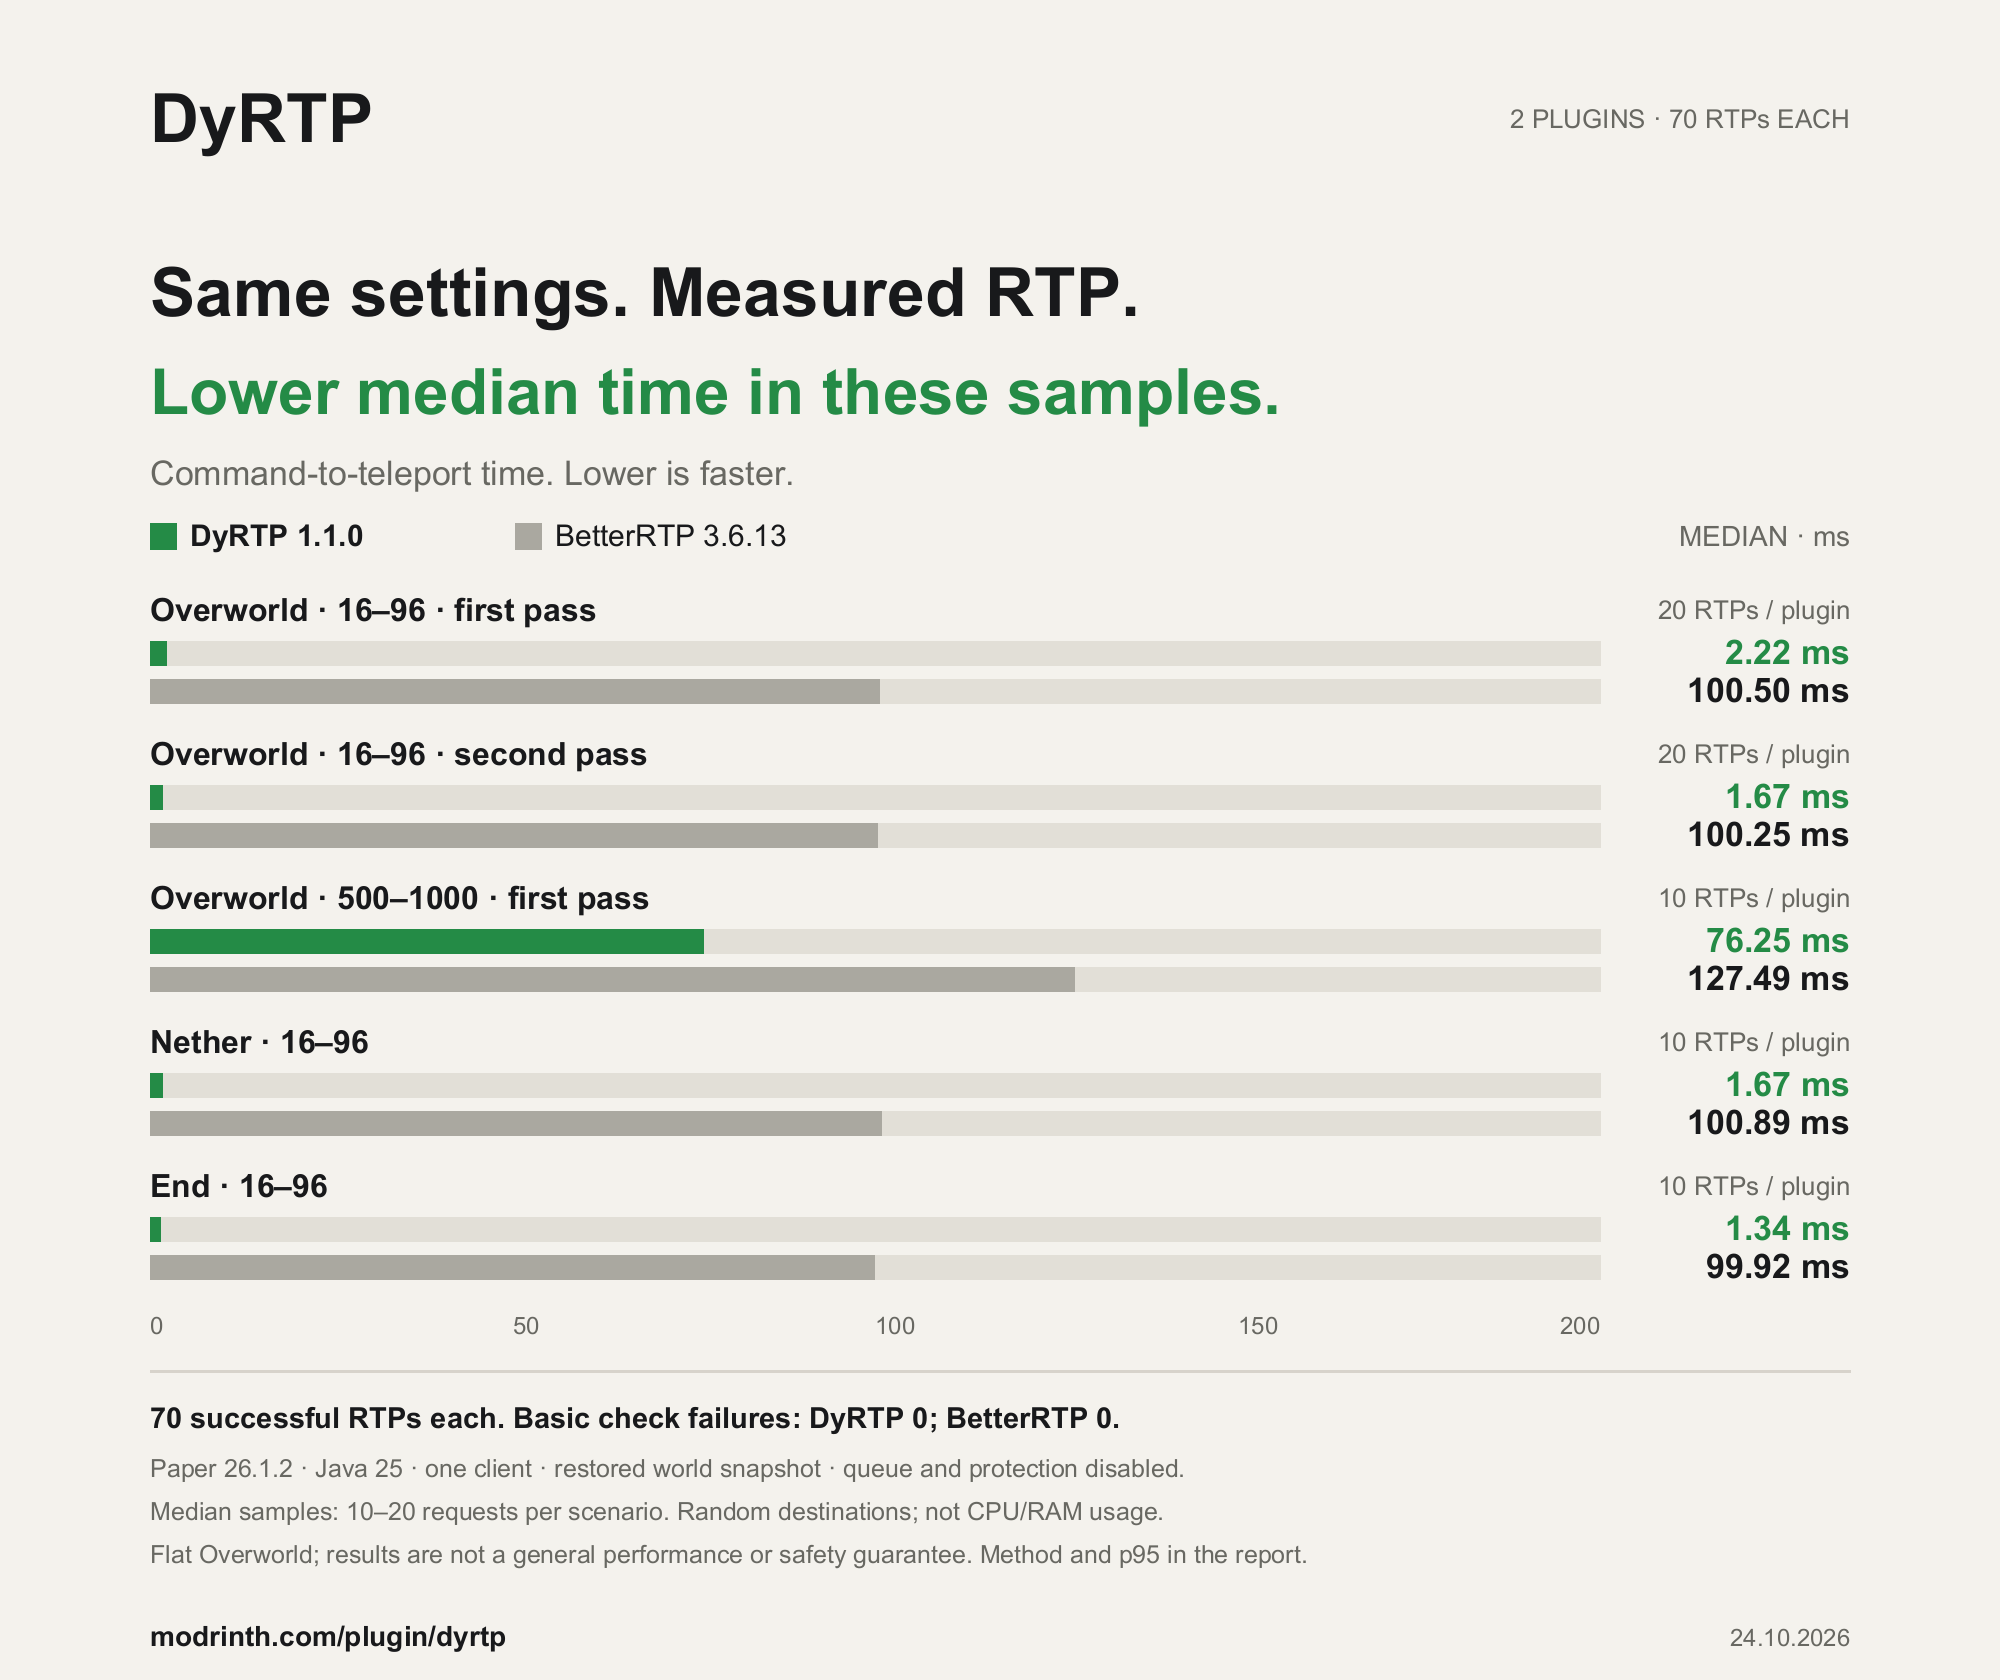Image resolution: width=2000 pixels, height=1680 pixels.
Task: Click the green bar for Overworld 16–96 first pass
Action: click(158, 653)
